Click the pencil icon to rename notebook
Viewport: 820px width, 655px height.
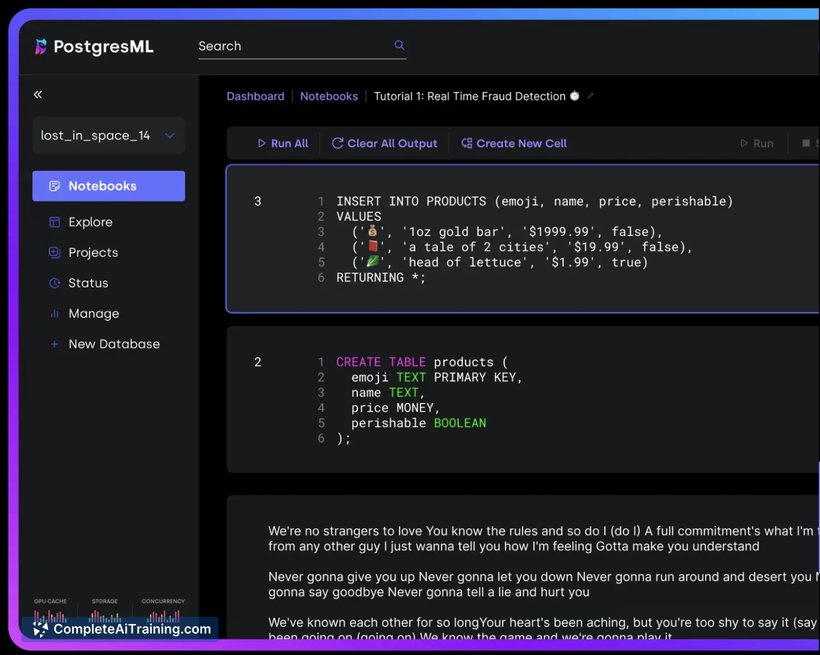tap(590, 97)
